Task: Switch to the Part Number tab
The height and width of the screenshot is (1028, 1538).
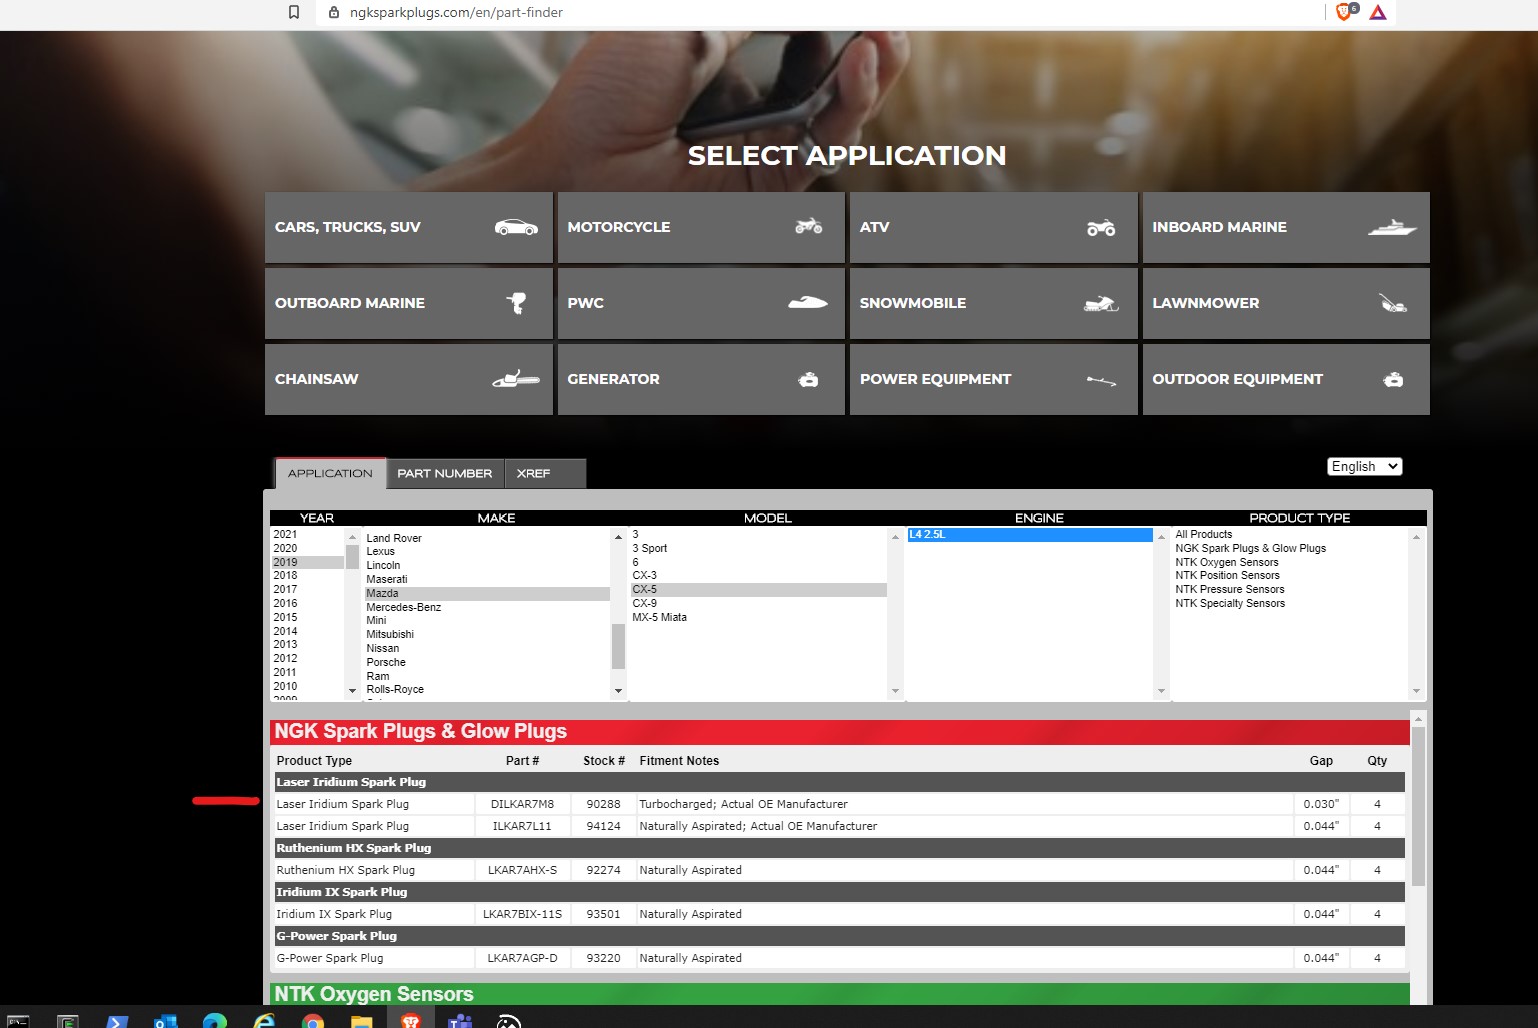Action: (x=444, y=473)
